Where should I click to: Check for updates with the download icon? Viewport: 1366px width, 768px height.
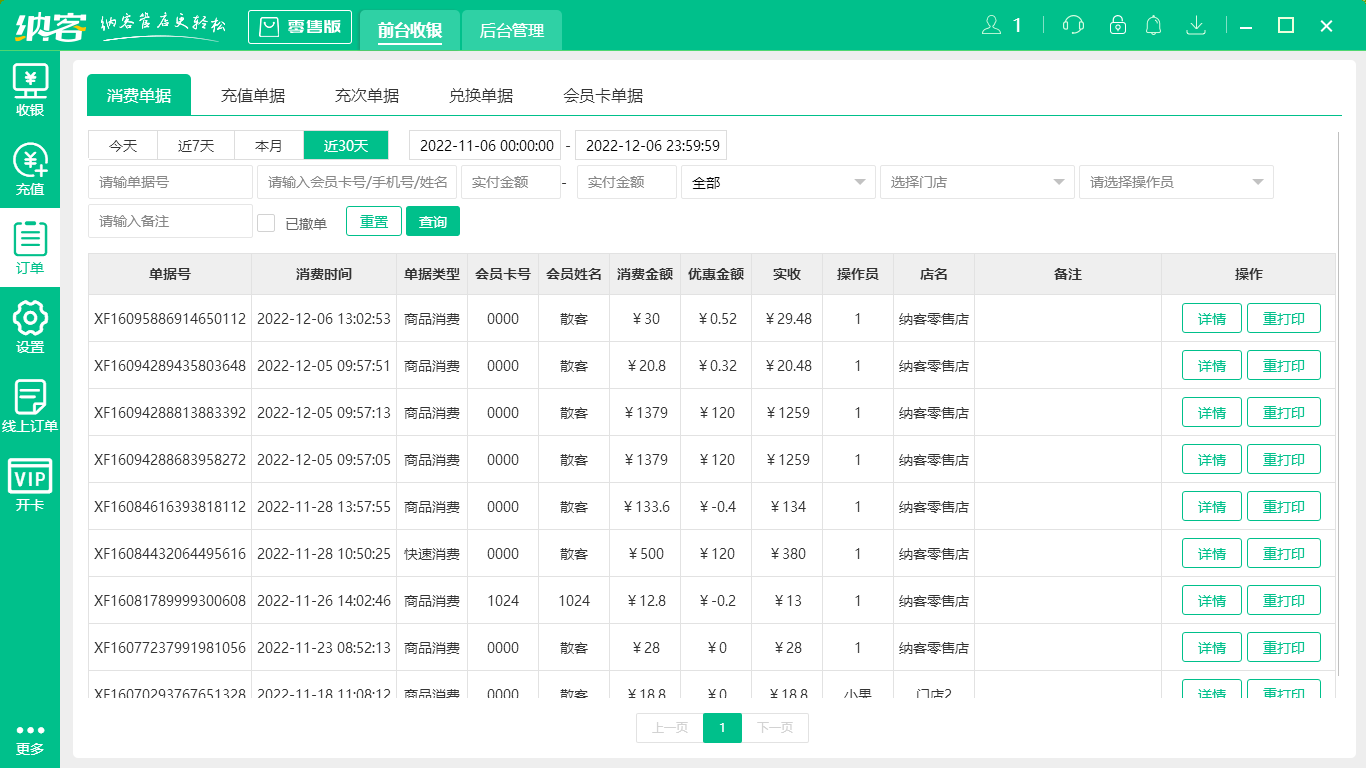coord(1196,25)
